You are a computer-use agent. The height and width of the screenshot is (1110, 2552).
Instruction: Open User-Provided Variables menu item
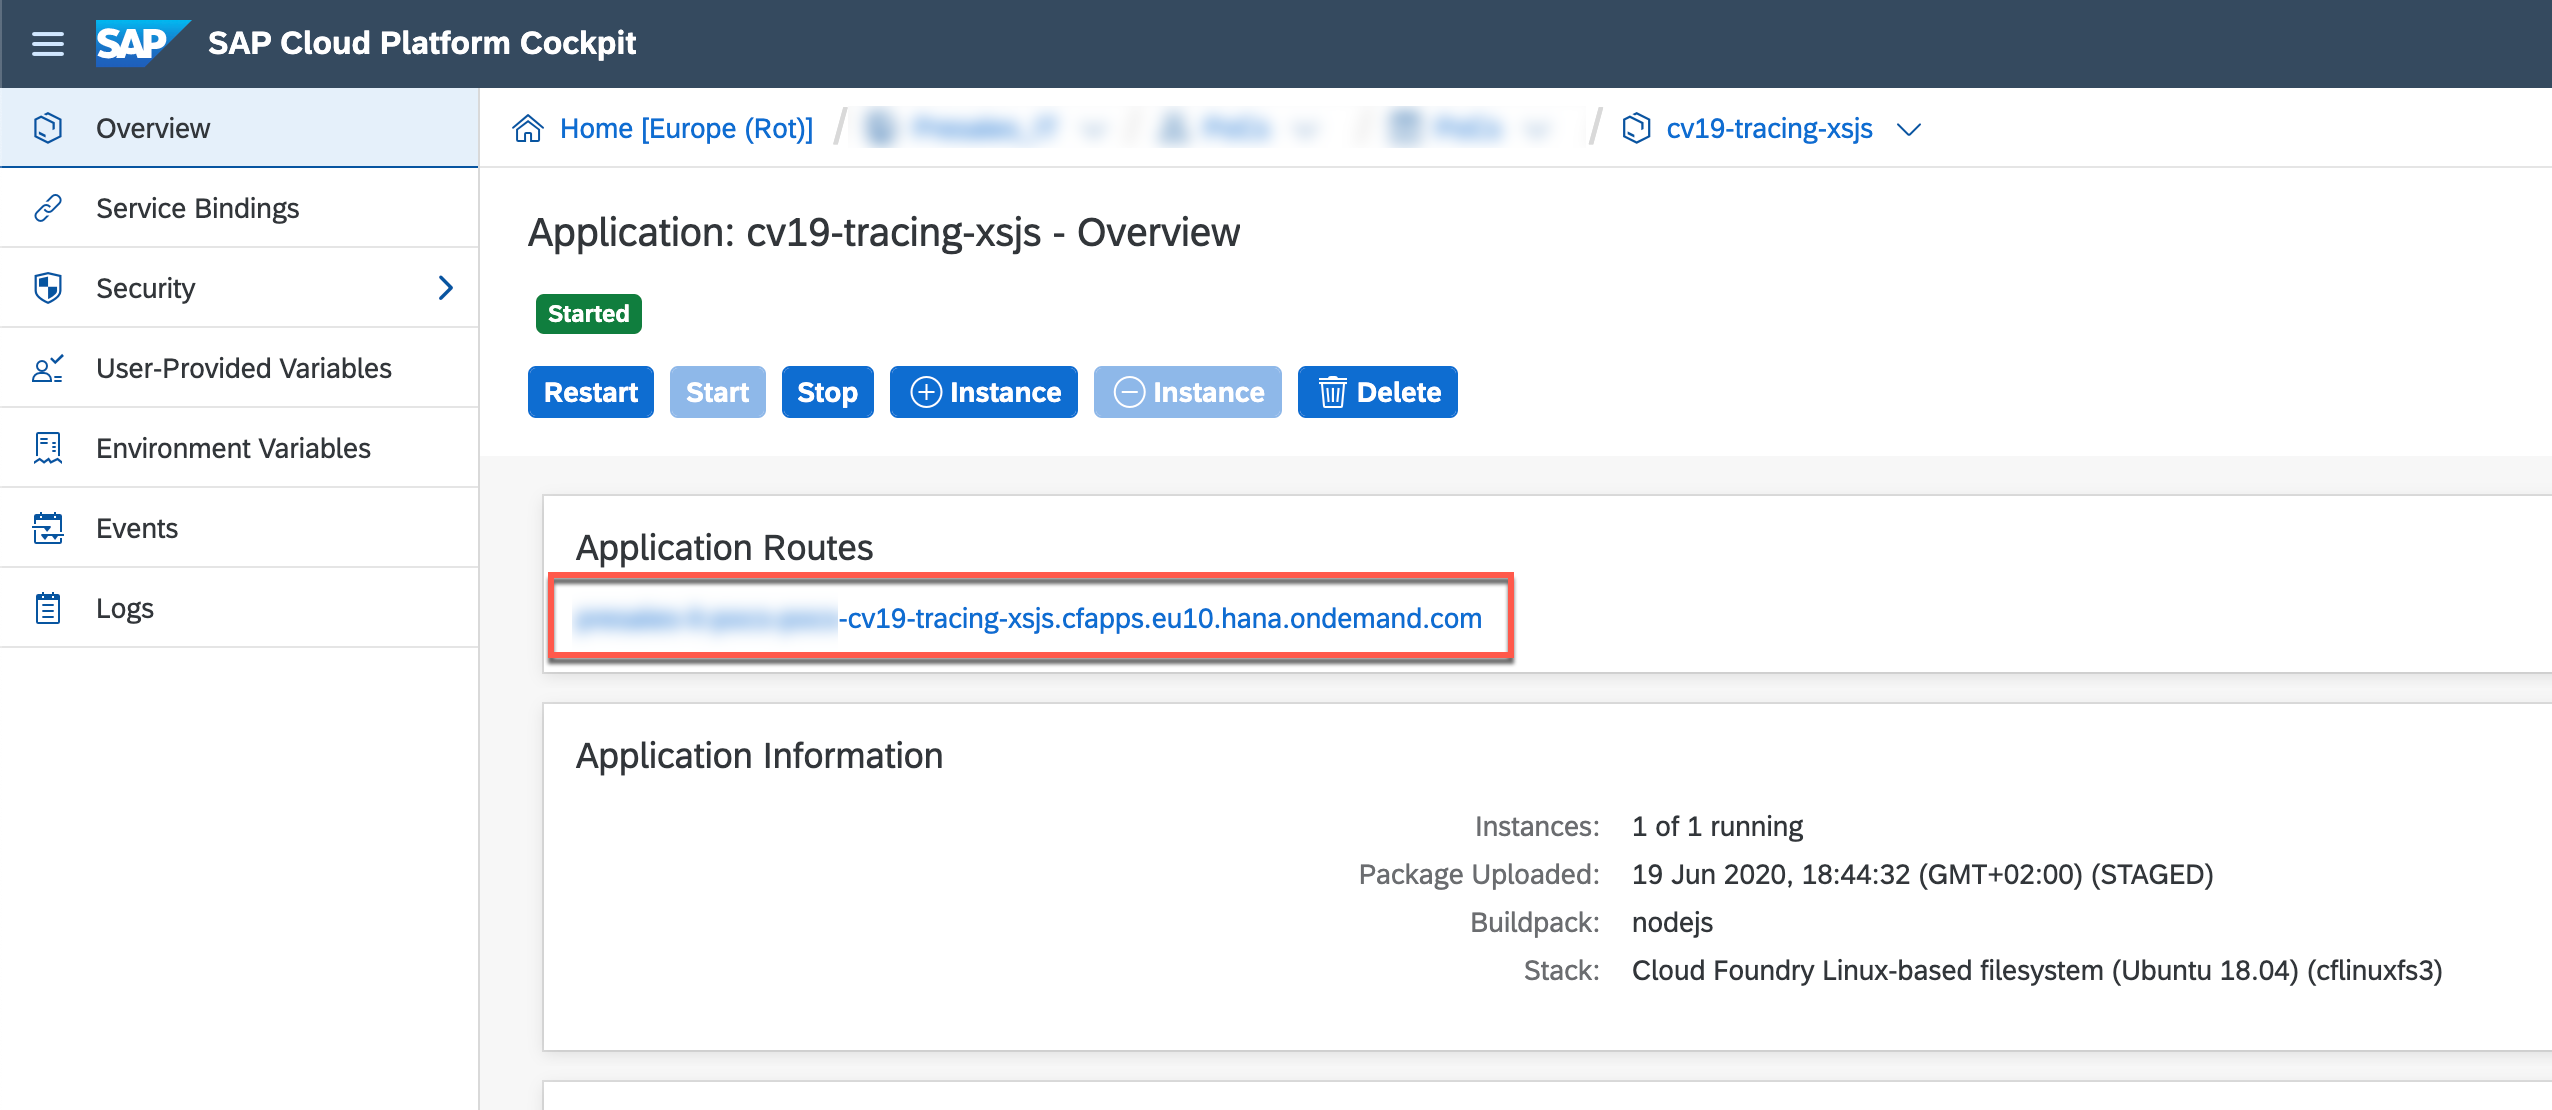click(x=243, y=368)
